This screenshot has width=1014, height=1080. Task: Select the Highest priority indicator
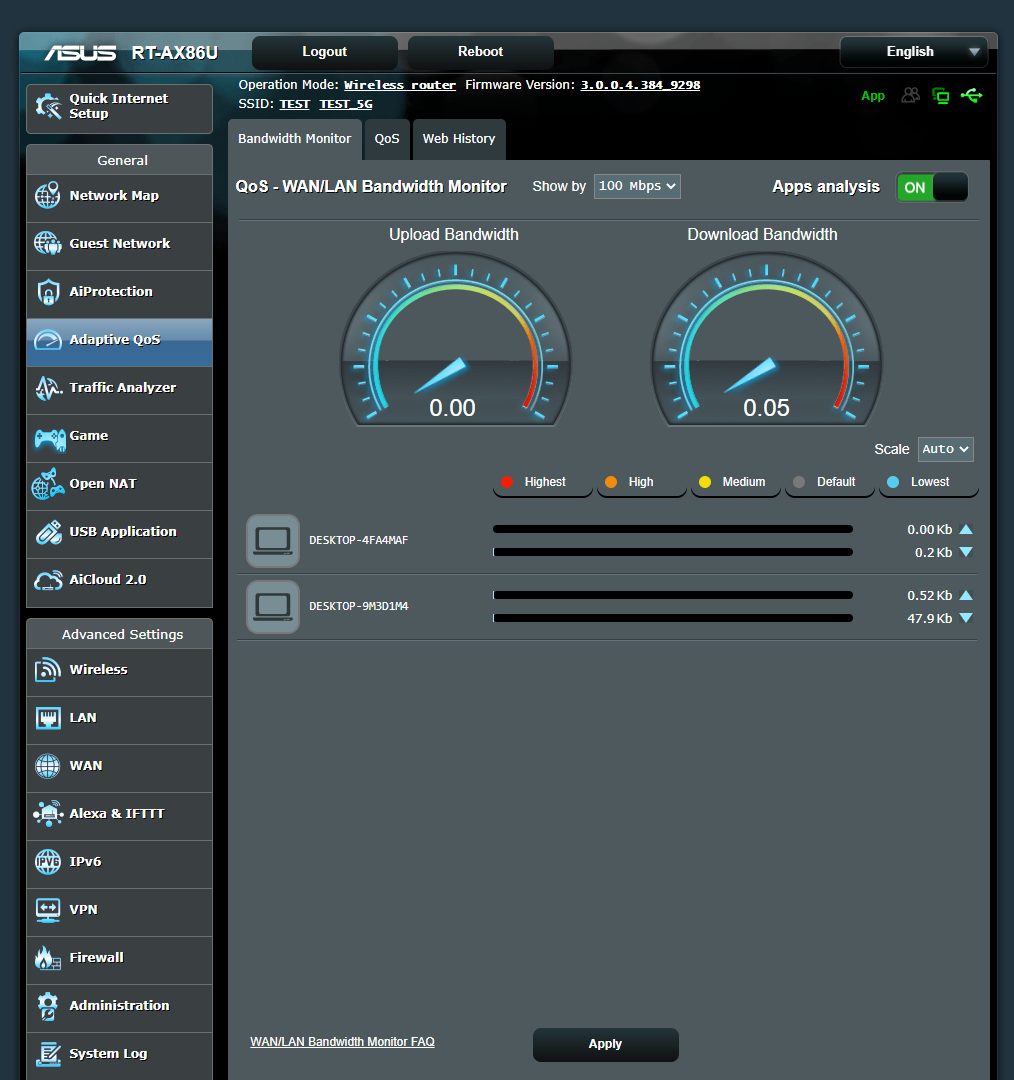pyautogui.click(x=542, y=481)
